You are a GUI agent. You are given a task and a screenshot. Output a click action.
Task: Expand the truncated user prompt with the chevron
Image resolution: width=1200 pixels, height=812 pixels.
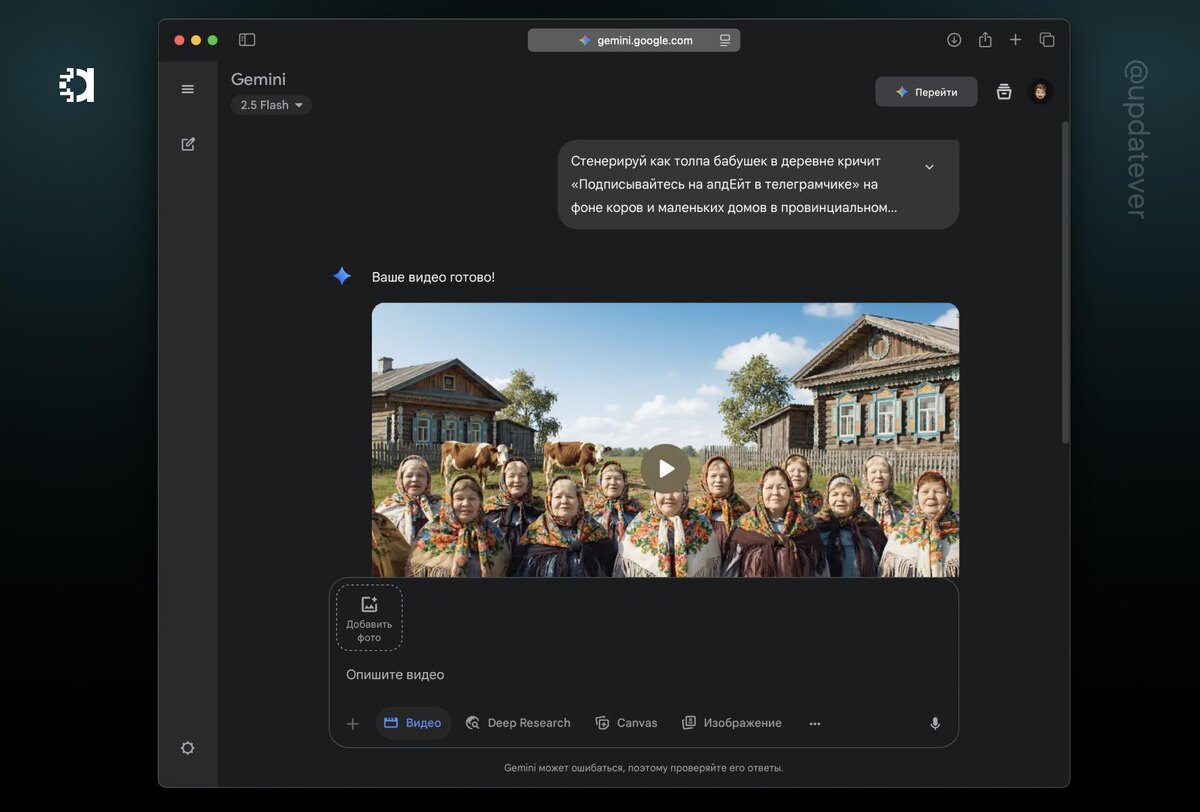tap(929, 167)
